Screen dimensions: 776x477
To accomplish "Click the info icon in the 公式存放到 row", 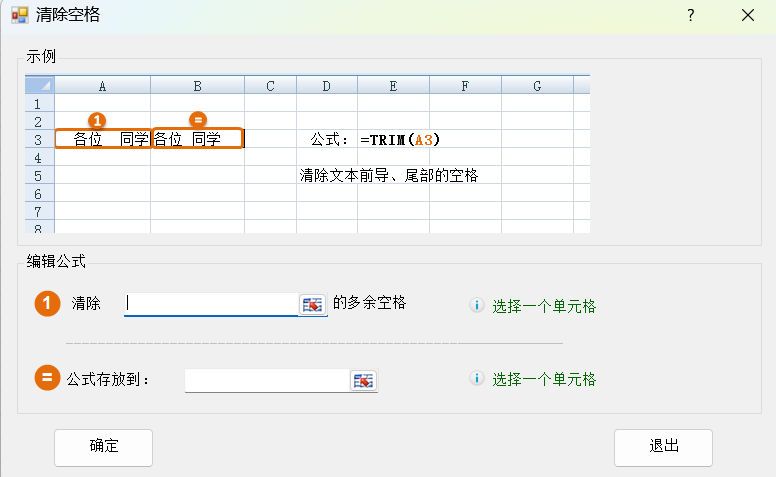I will (477, 379).
